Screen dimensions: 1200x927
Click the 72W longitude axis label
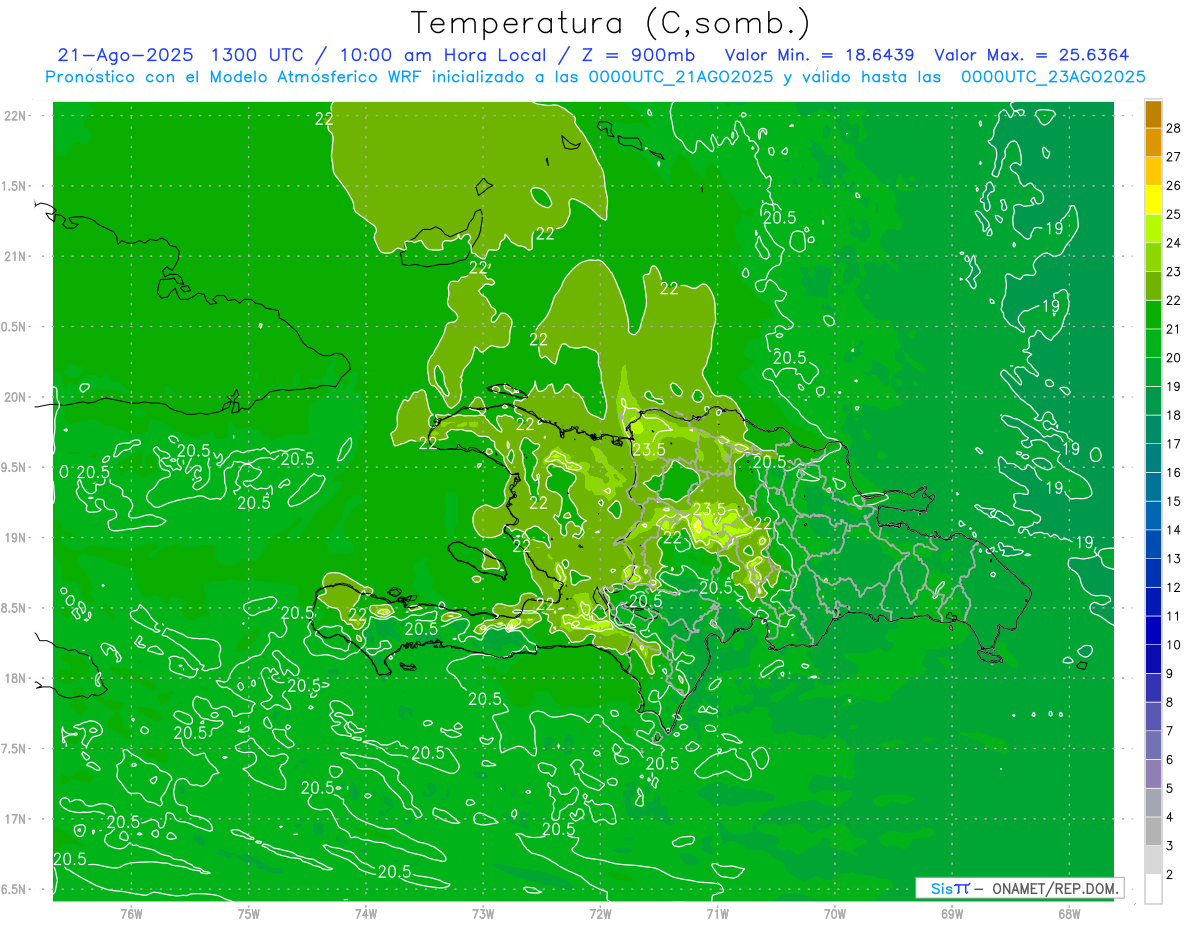click(x=600, y=914)
